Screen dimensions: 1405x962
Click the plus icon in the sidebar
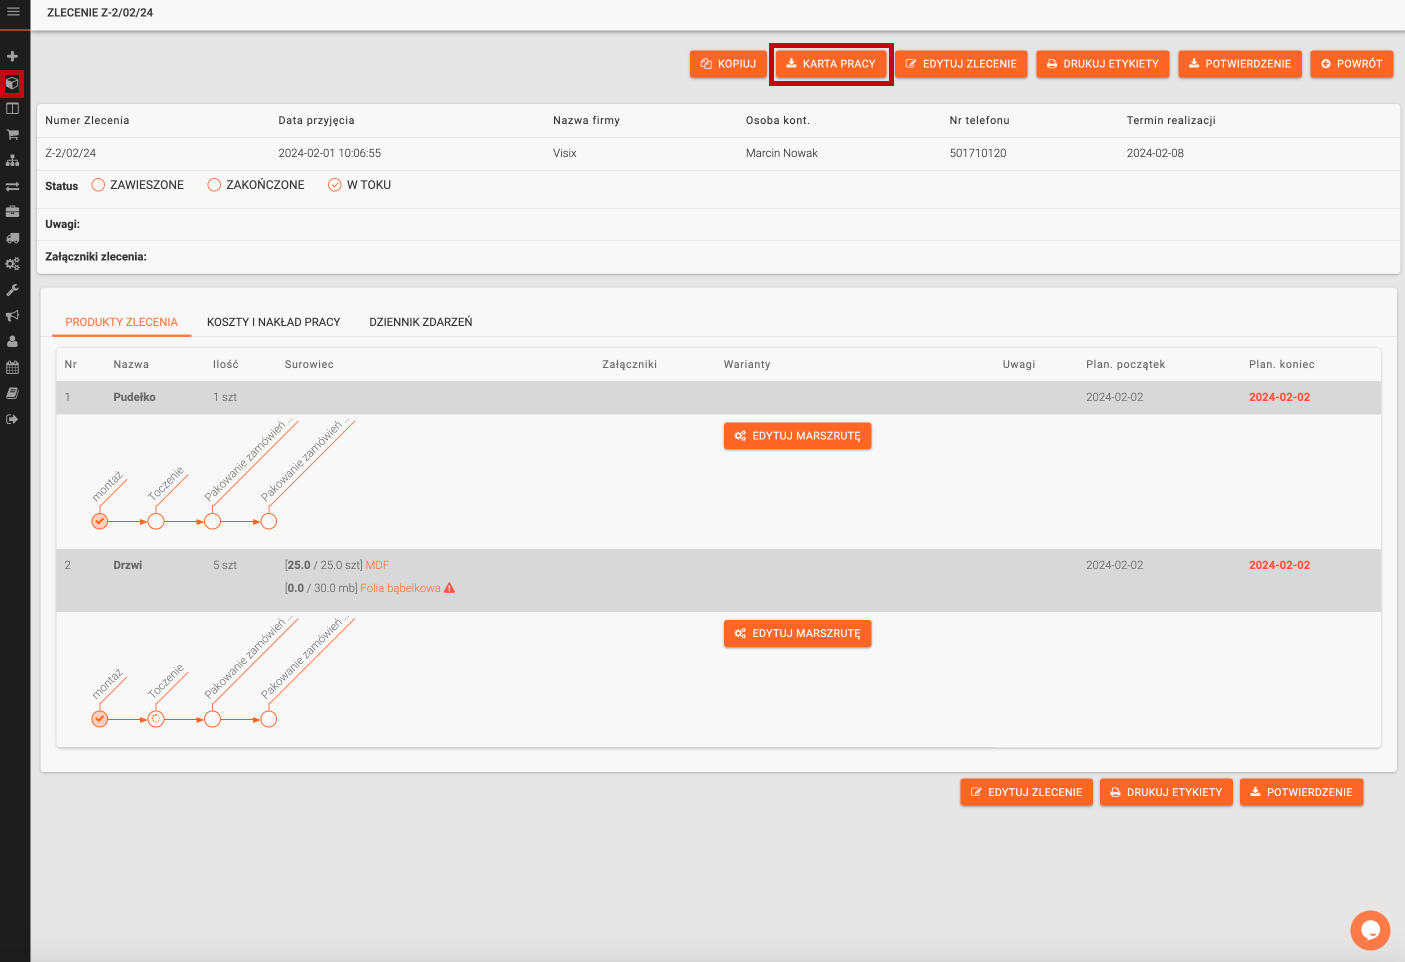point(13,56)
